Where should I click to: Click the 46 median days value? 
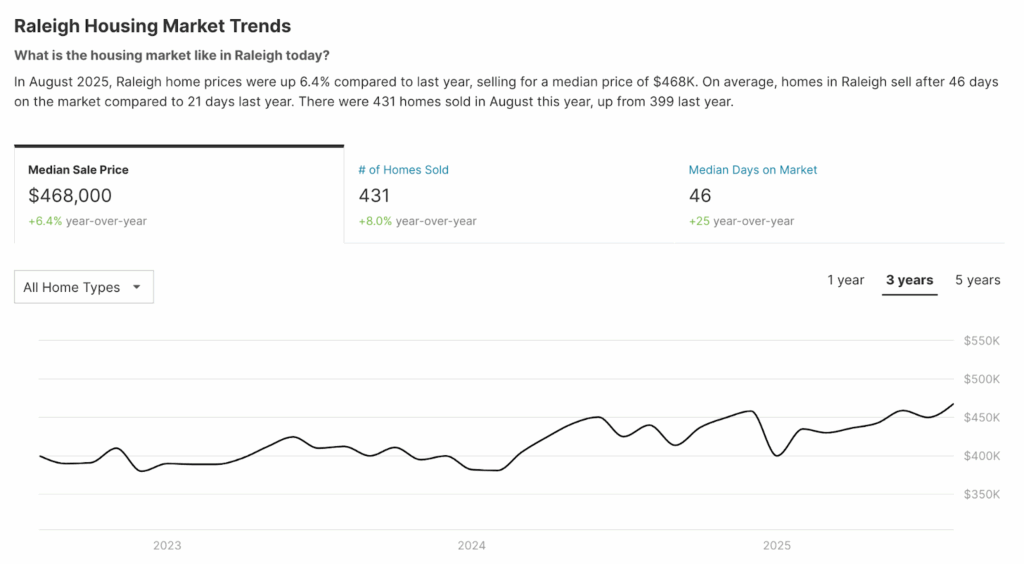pos(700,196)
